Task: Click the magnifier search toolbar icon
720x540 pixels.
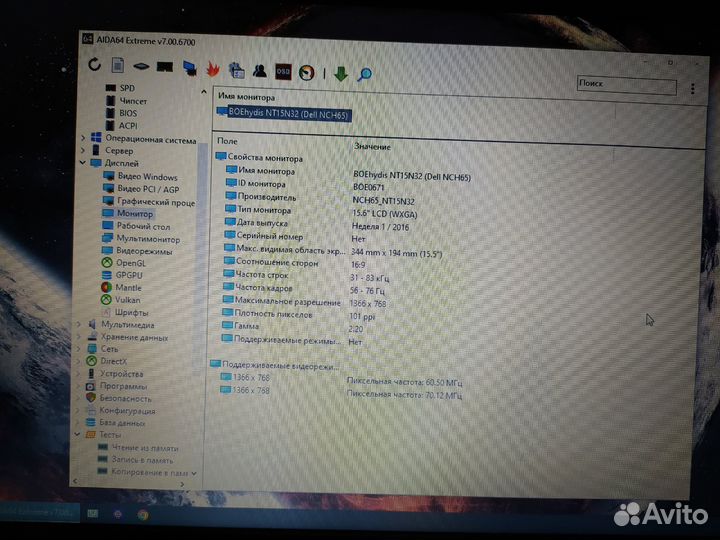Action: pos(365,74)
